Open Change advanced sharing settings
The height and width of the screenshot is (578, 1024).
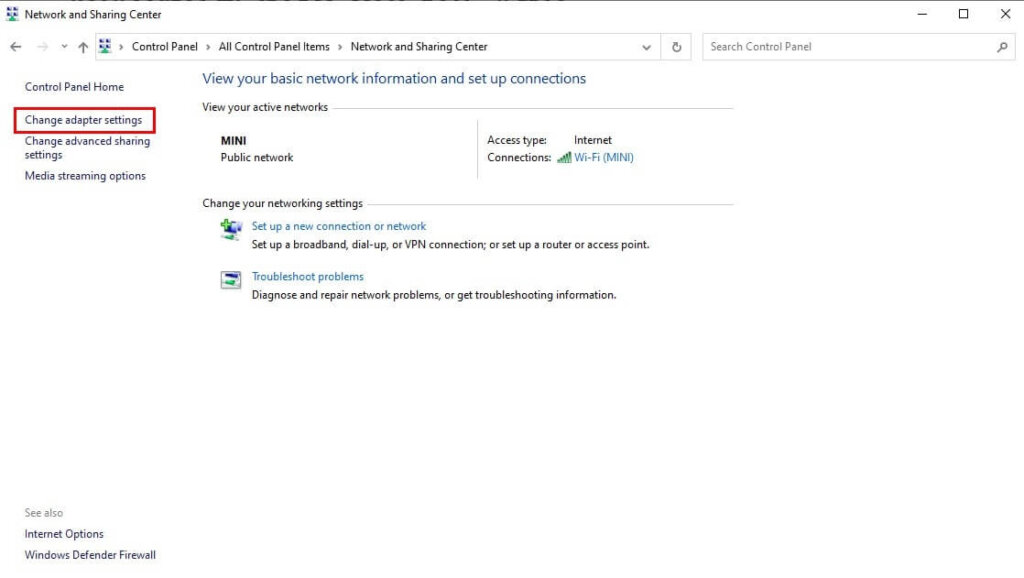click(88, 148)
